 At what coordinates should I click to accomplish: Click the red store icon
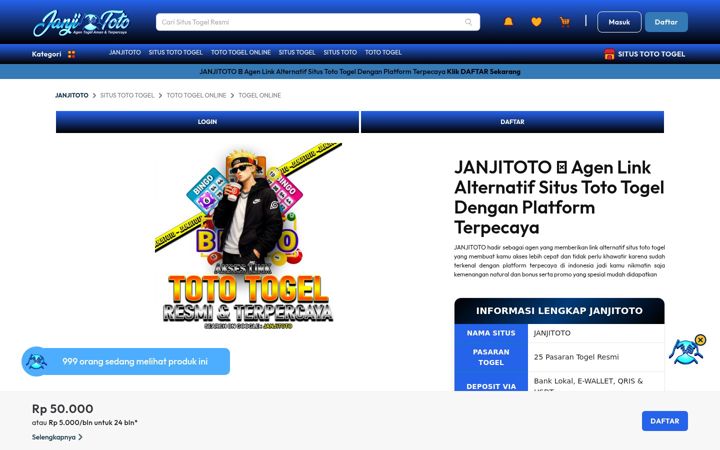click(x=609, y=54)
